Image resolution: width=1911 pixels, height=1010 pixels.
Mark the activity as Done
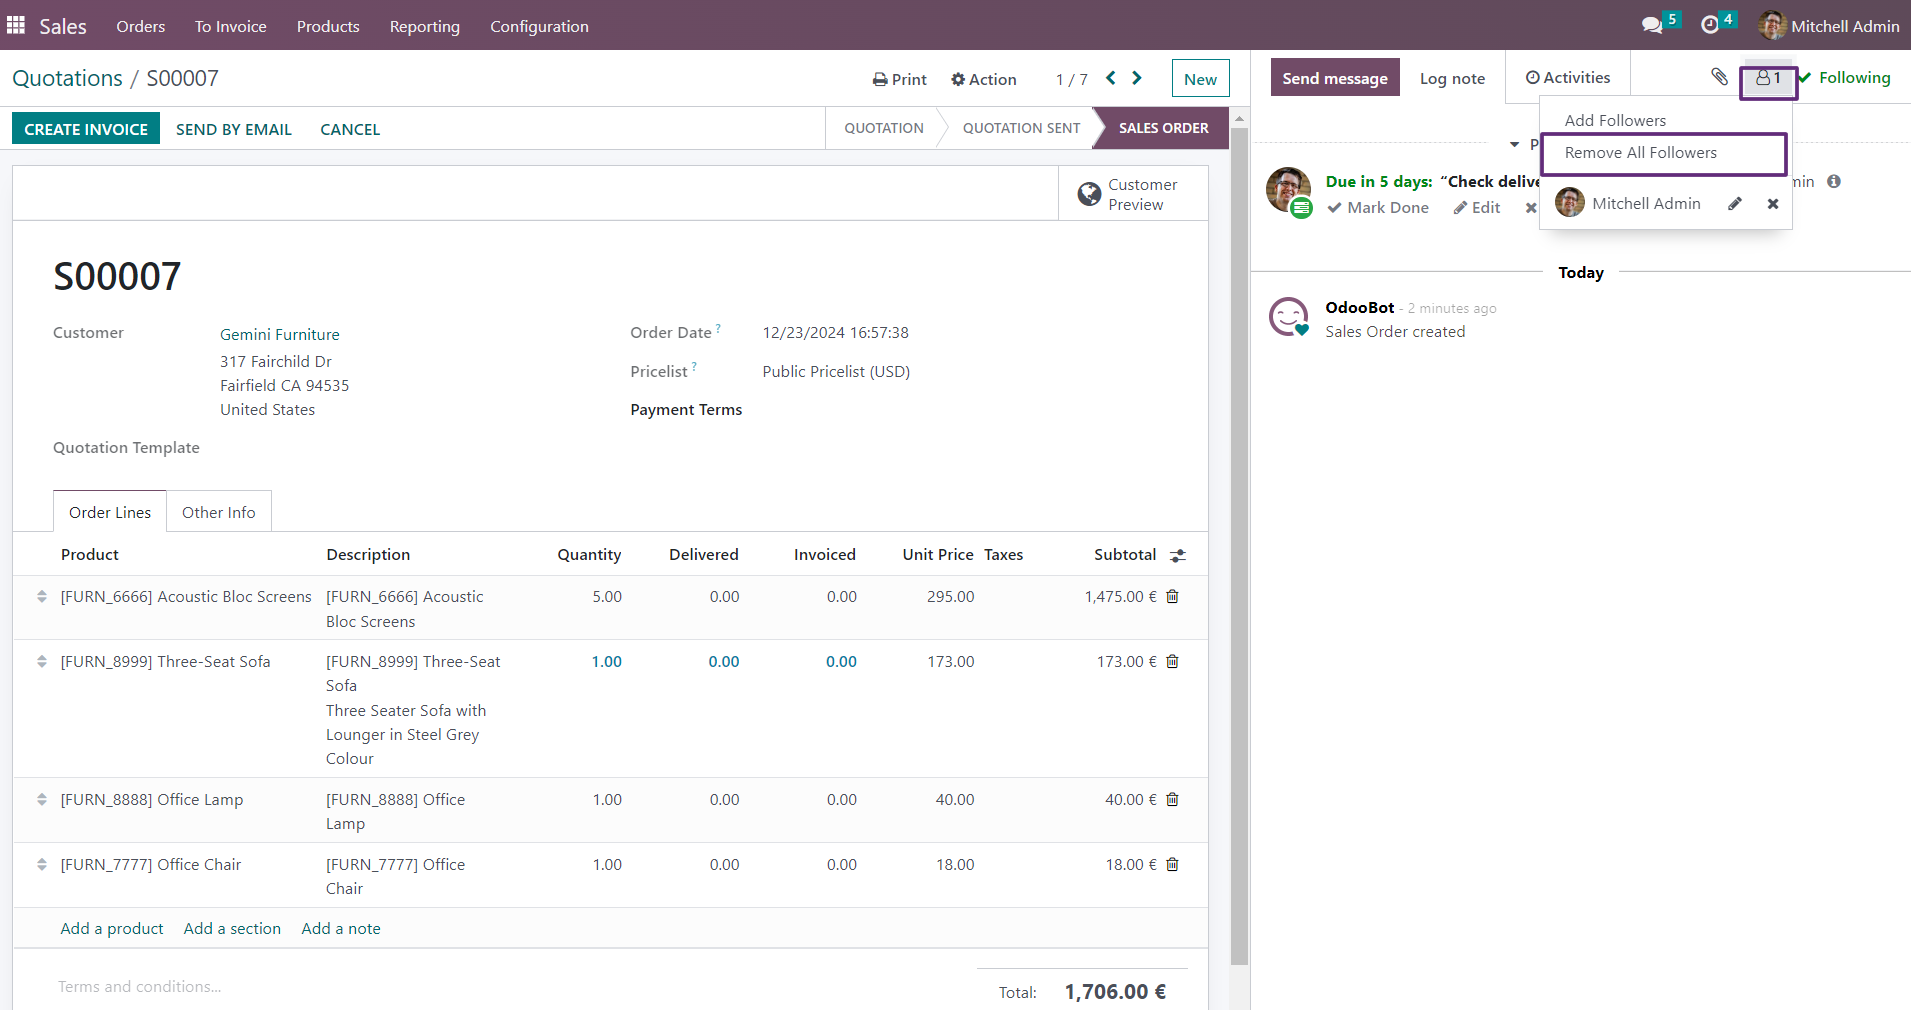click(1378, 207)
